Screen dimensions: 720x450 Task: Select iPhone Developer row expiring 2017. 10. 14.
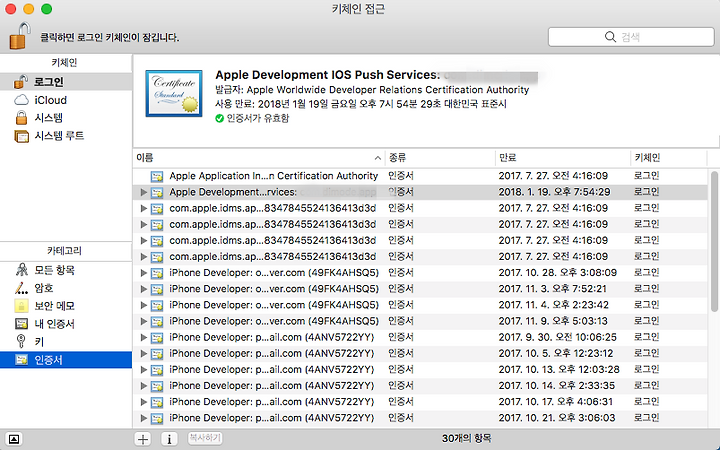(x=420, y=386)
